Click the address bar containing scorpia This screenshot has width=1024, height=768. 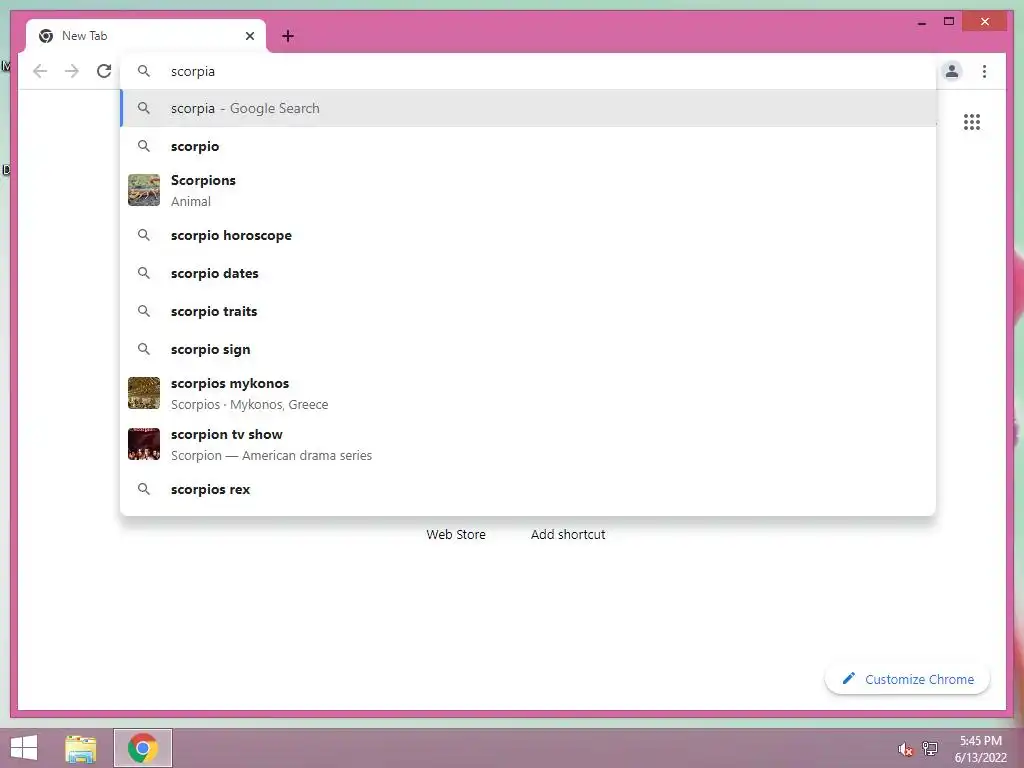(529, 71)
